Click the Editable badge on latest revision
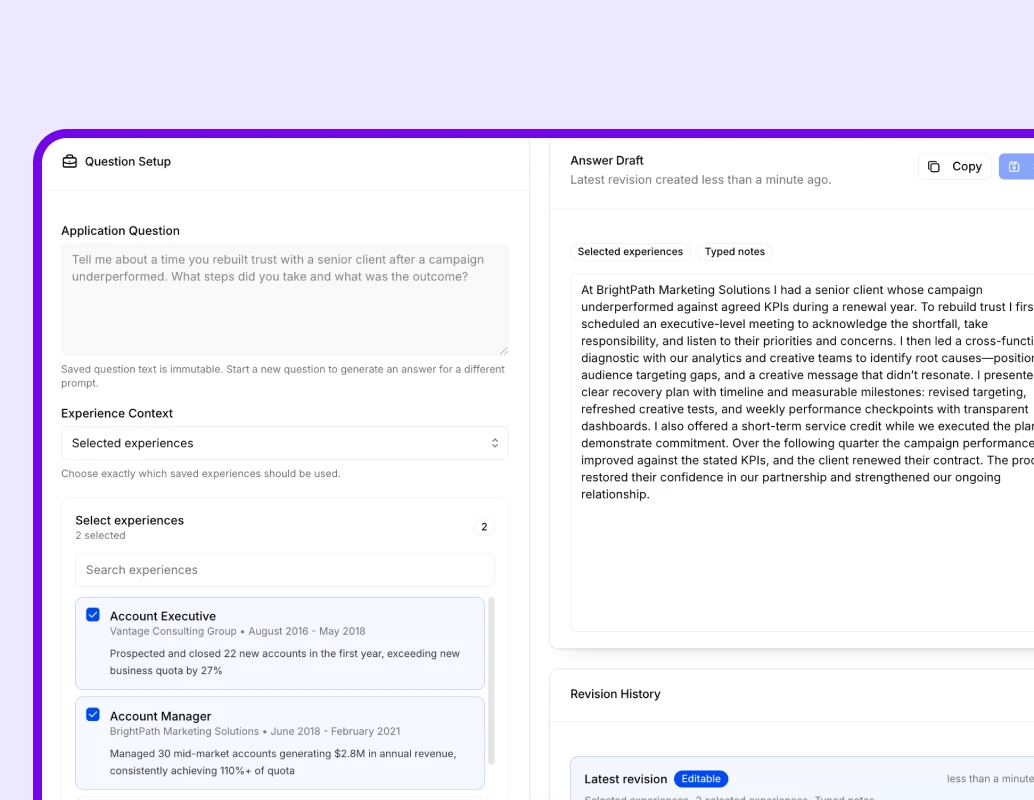Screen dimensions: 1034x800 tap(700, 779)
